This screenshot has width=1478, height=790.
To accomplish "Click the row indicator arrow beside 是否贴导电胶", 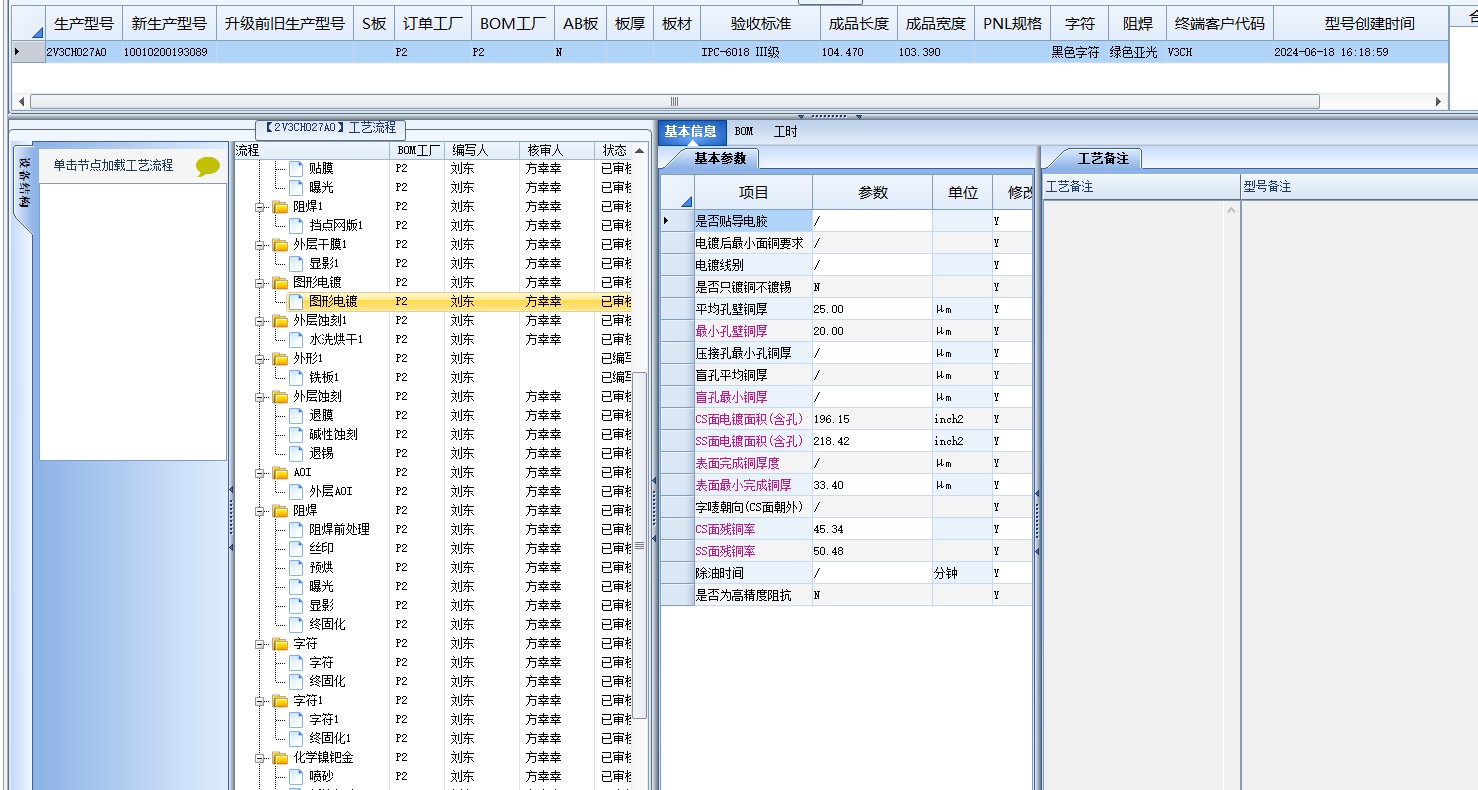I will (x=668, y=221).
